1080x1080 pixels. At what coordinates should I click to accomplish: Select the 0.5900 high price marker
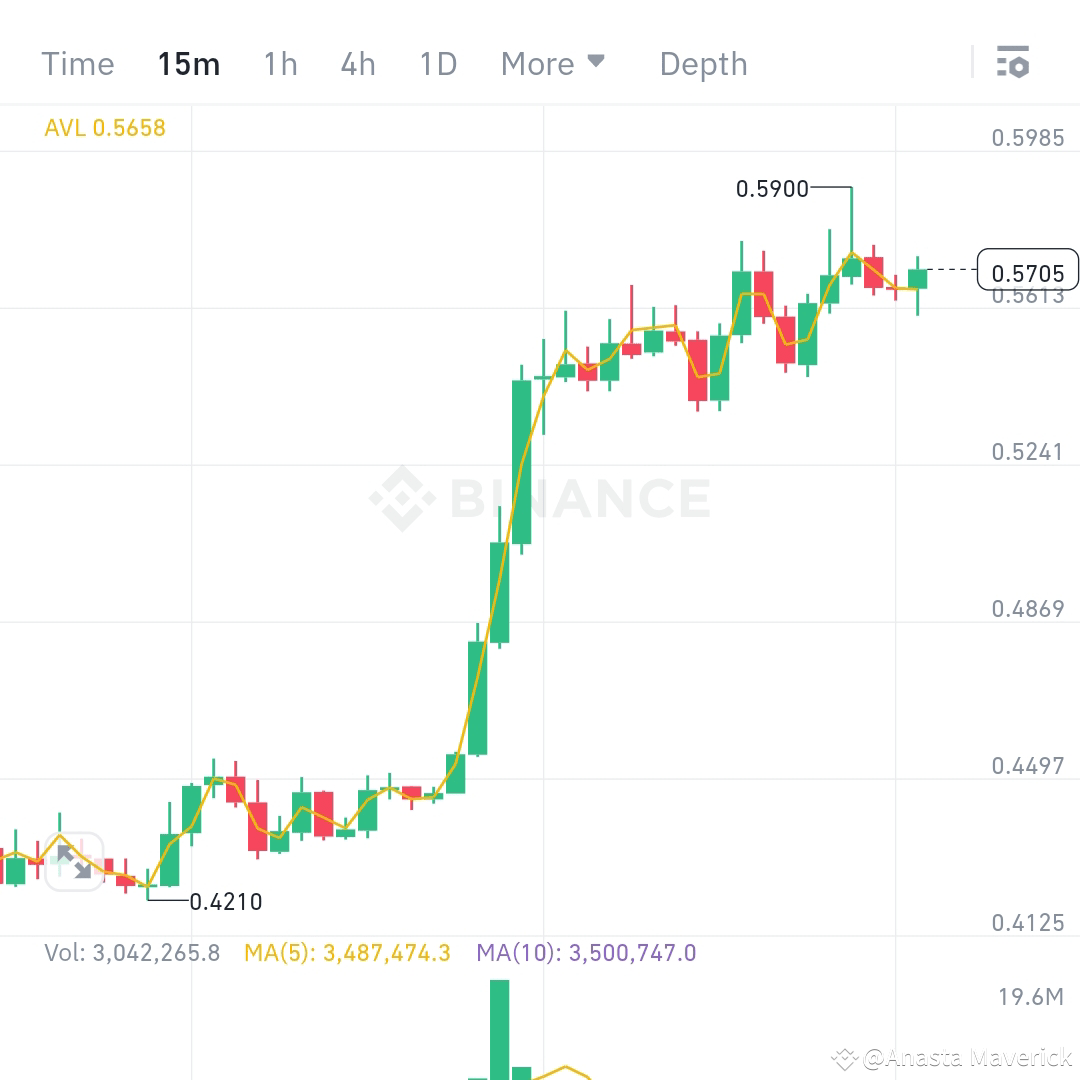point(772,188)
